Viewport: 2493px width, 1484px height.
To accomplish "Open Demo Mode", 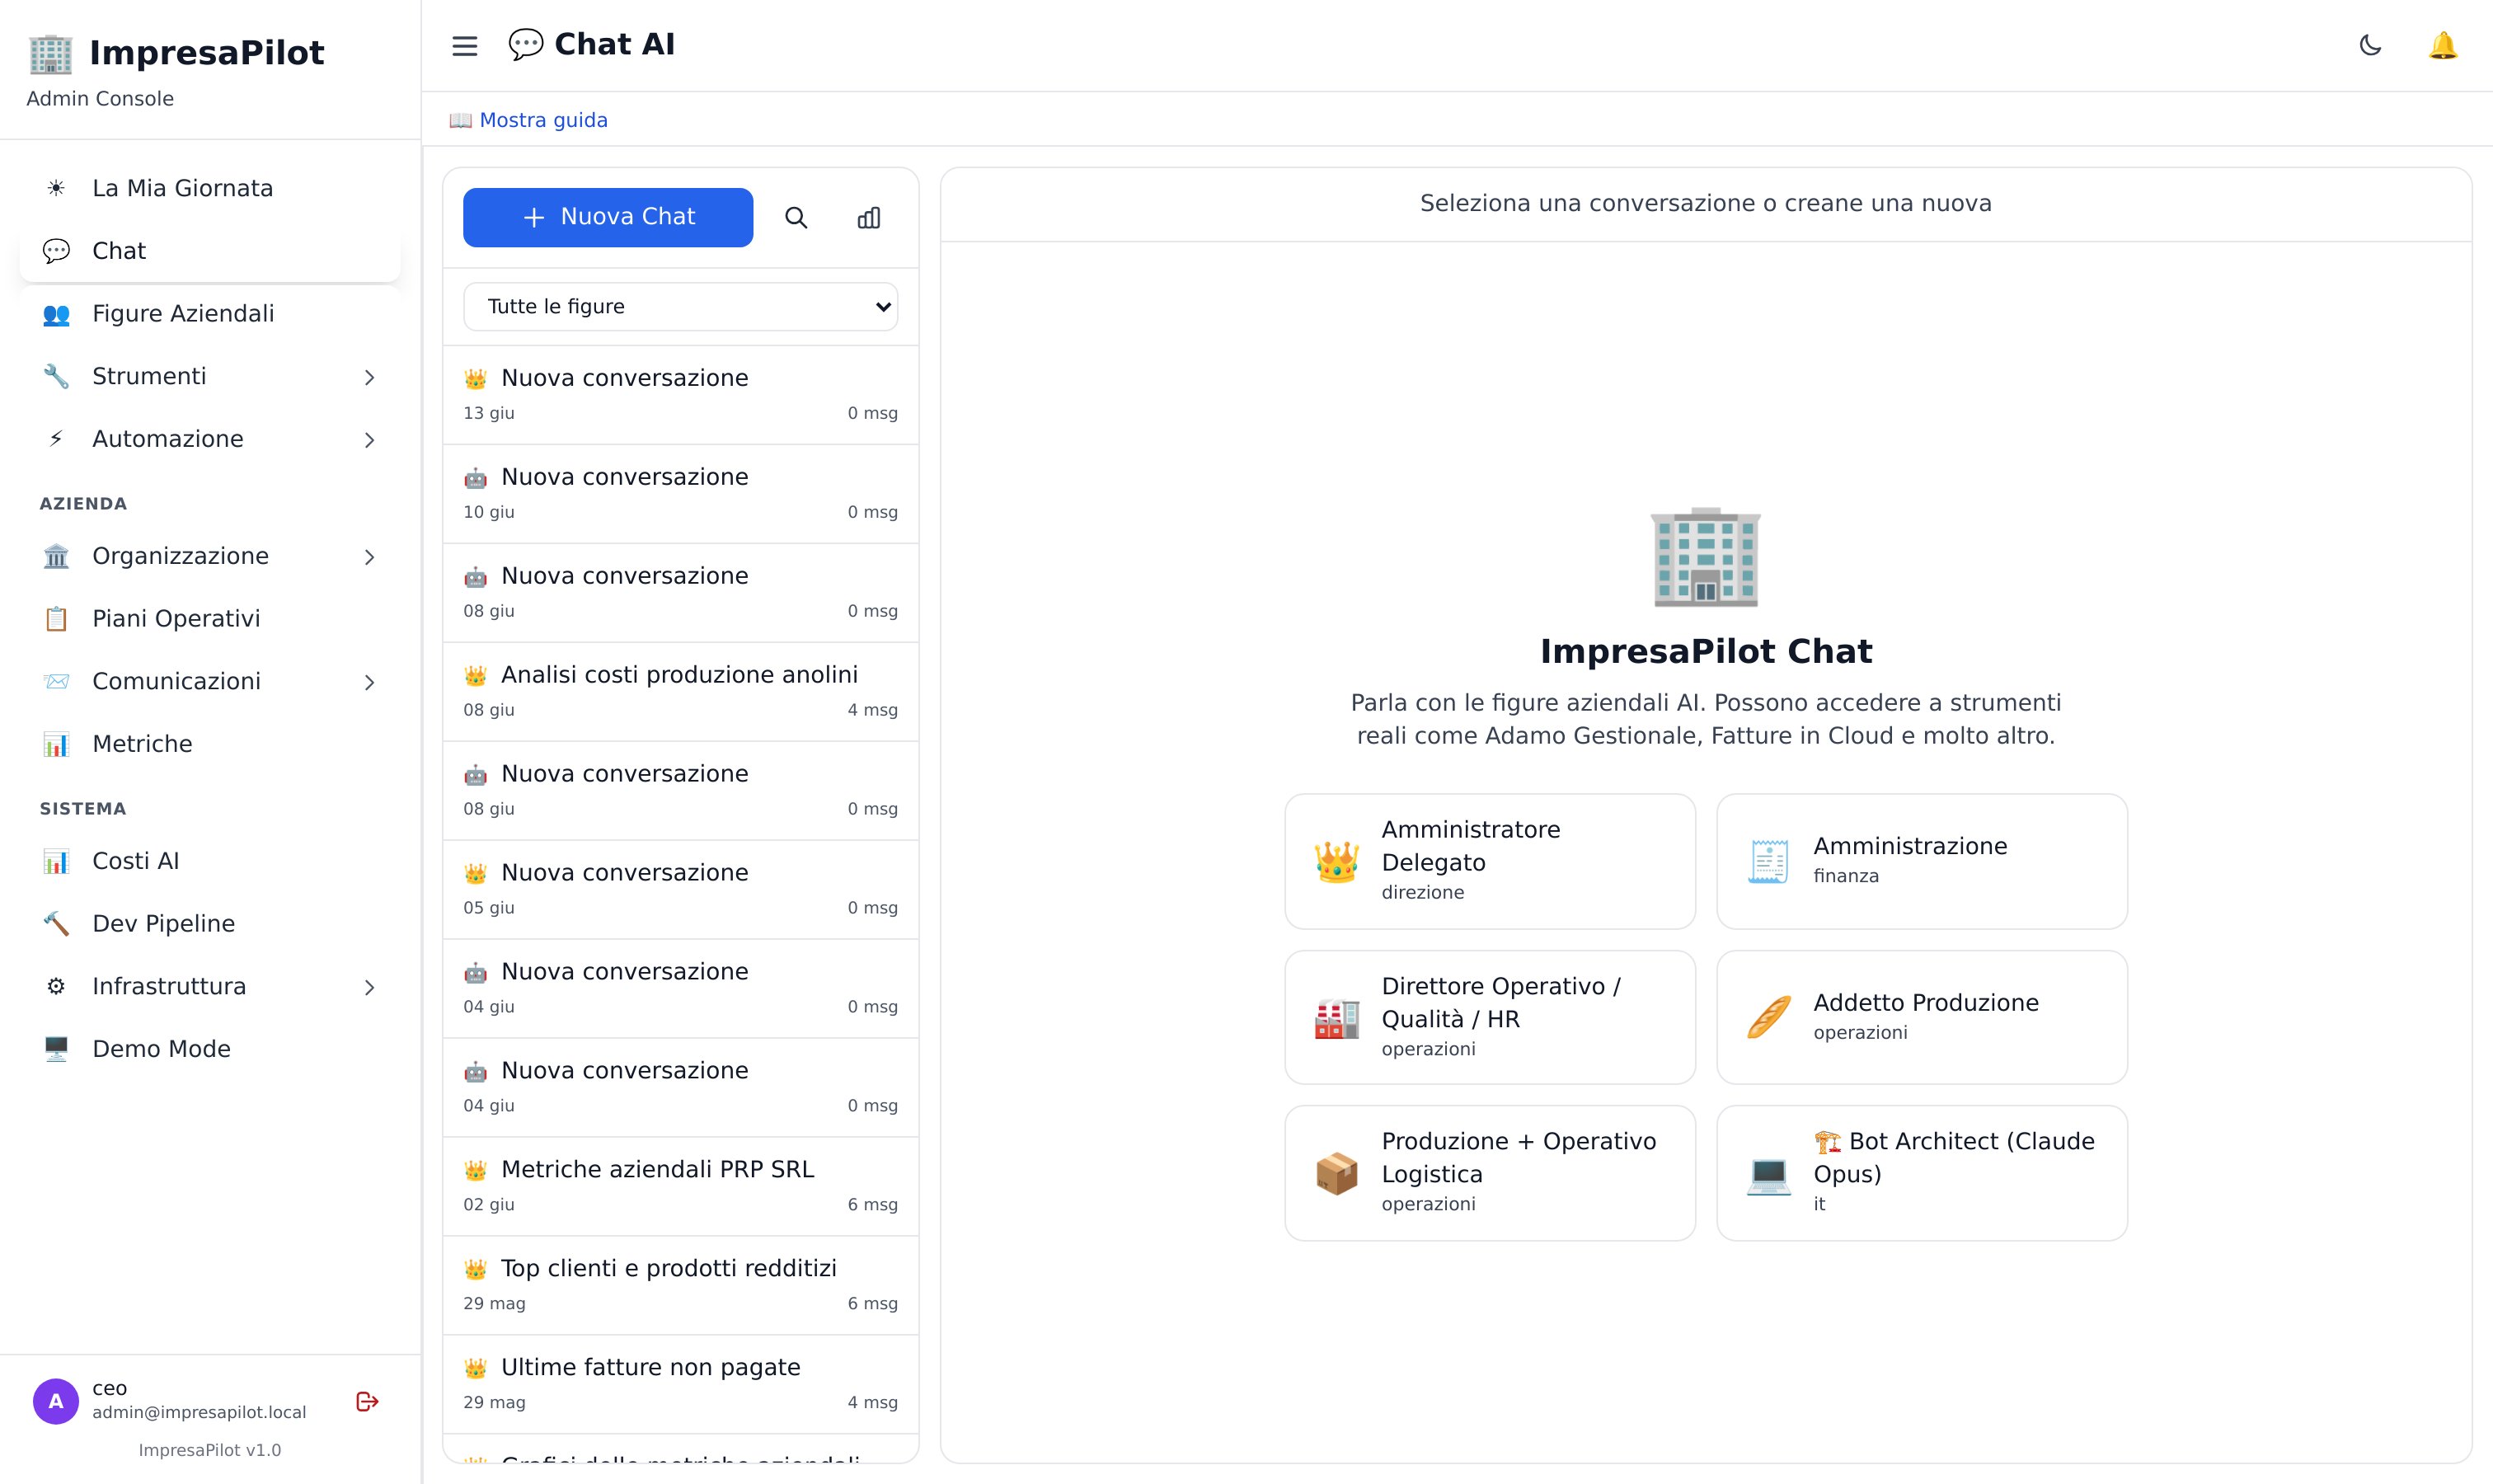I will click(x=210, y=1049).
